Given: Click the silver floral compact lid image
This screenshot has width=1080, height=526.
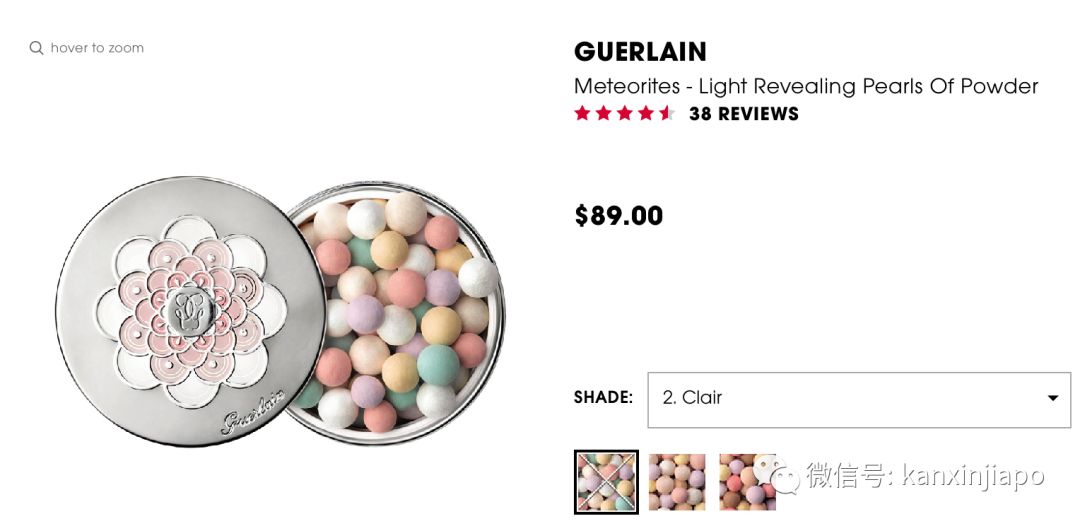Looking at the screenshot, I should click(x=190, y=310).
